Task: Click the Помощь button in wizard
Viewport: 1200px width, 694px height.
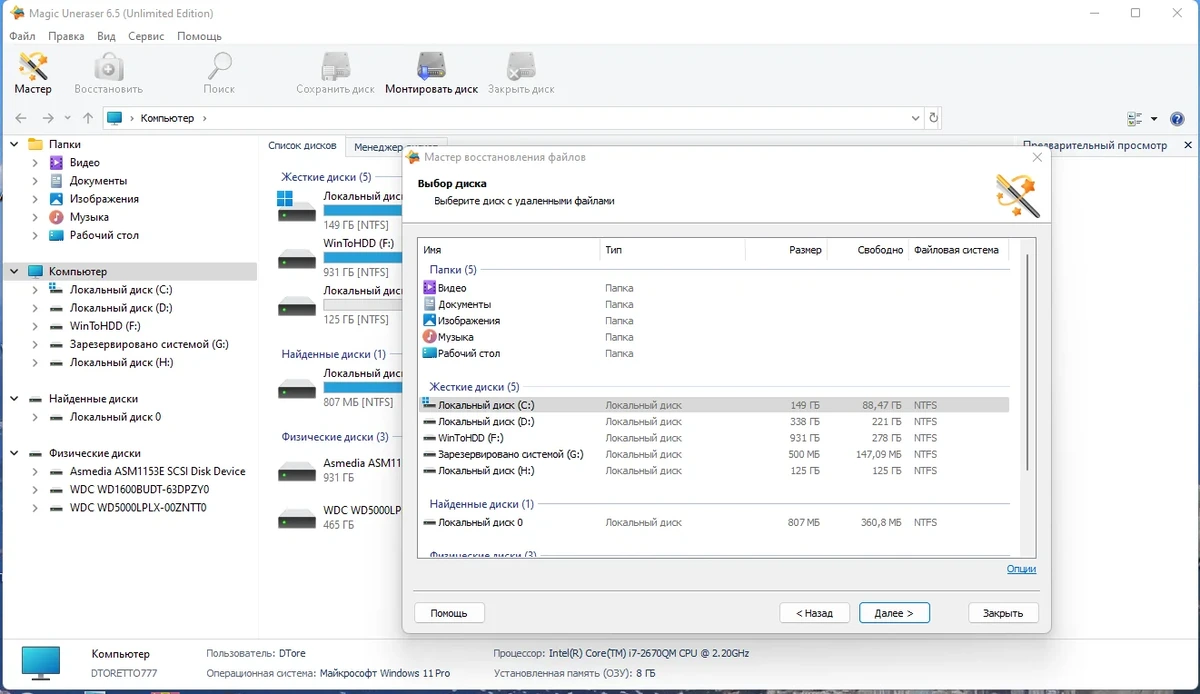Action: coord(449,613)
